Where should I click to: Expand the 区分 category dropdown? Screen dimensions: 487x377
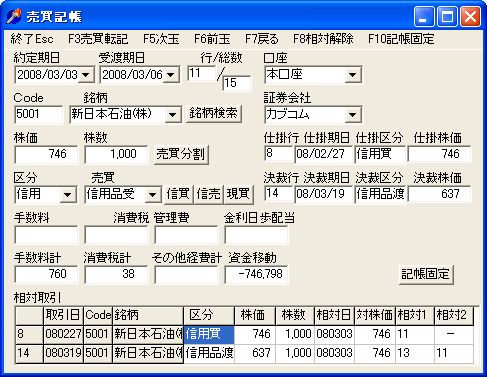click(68, 194)
